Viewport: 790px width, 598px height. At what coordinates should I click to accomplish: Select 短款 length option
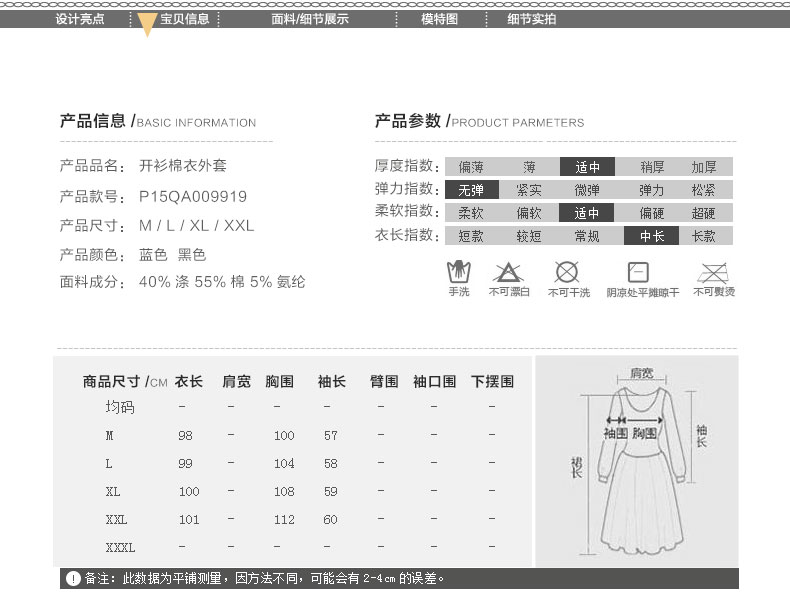point(471,236)
